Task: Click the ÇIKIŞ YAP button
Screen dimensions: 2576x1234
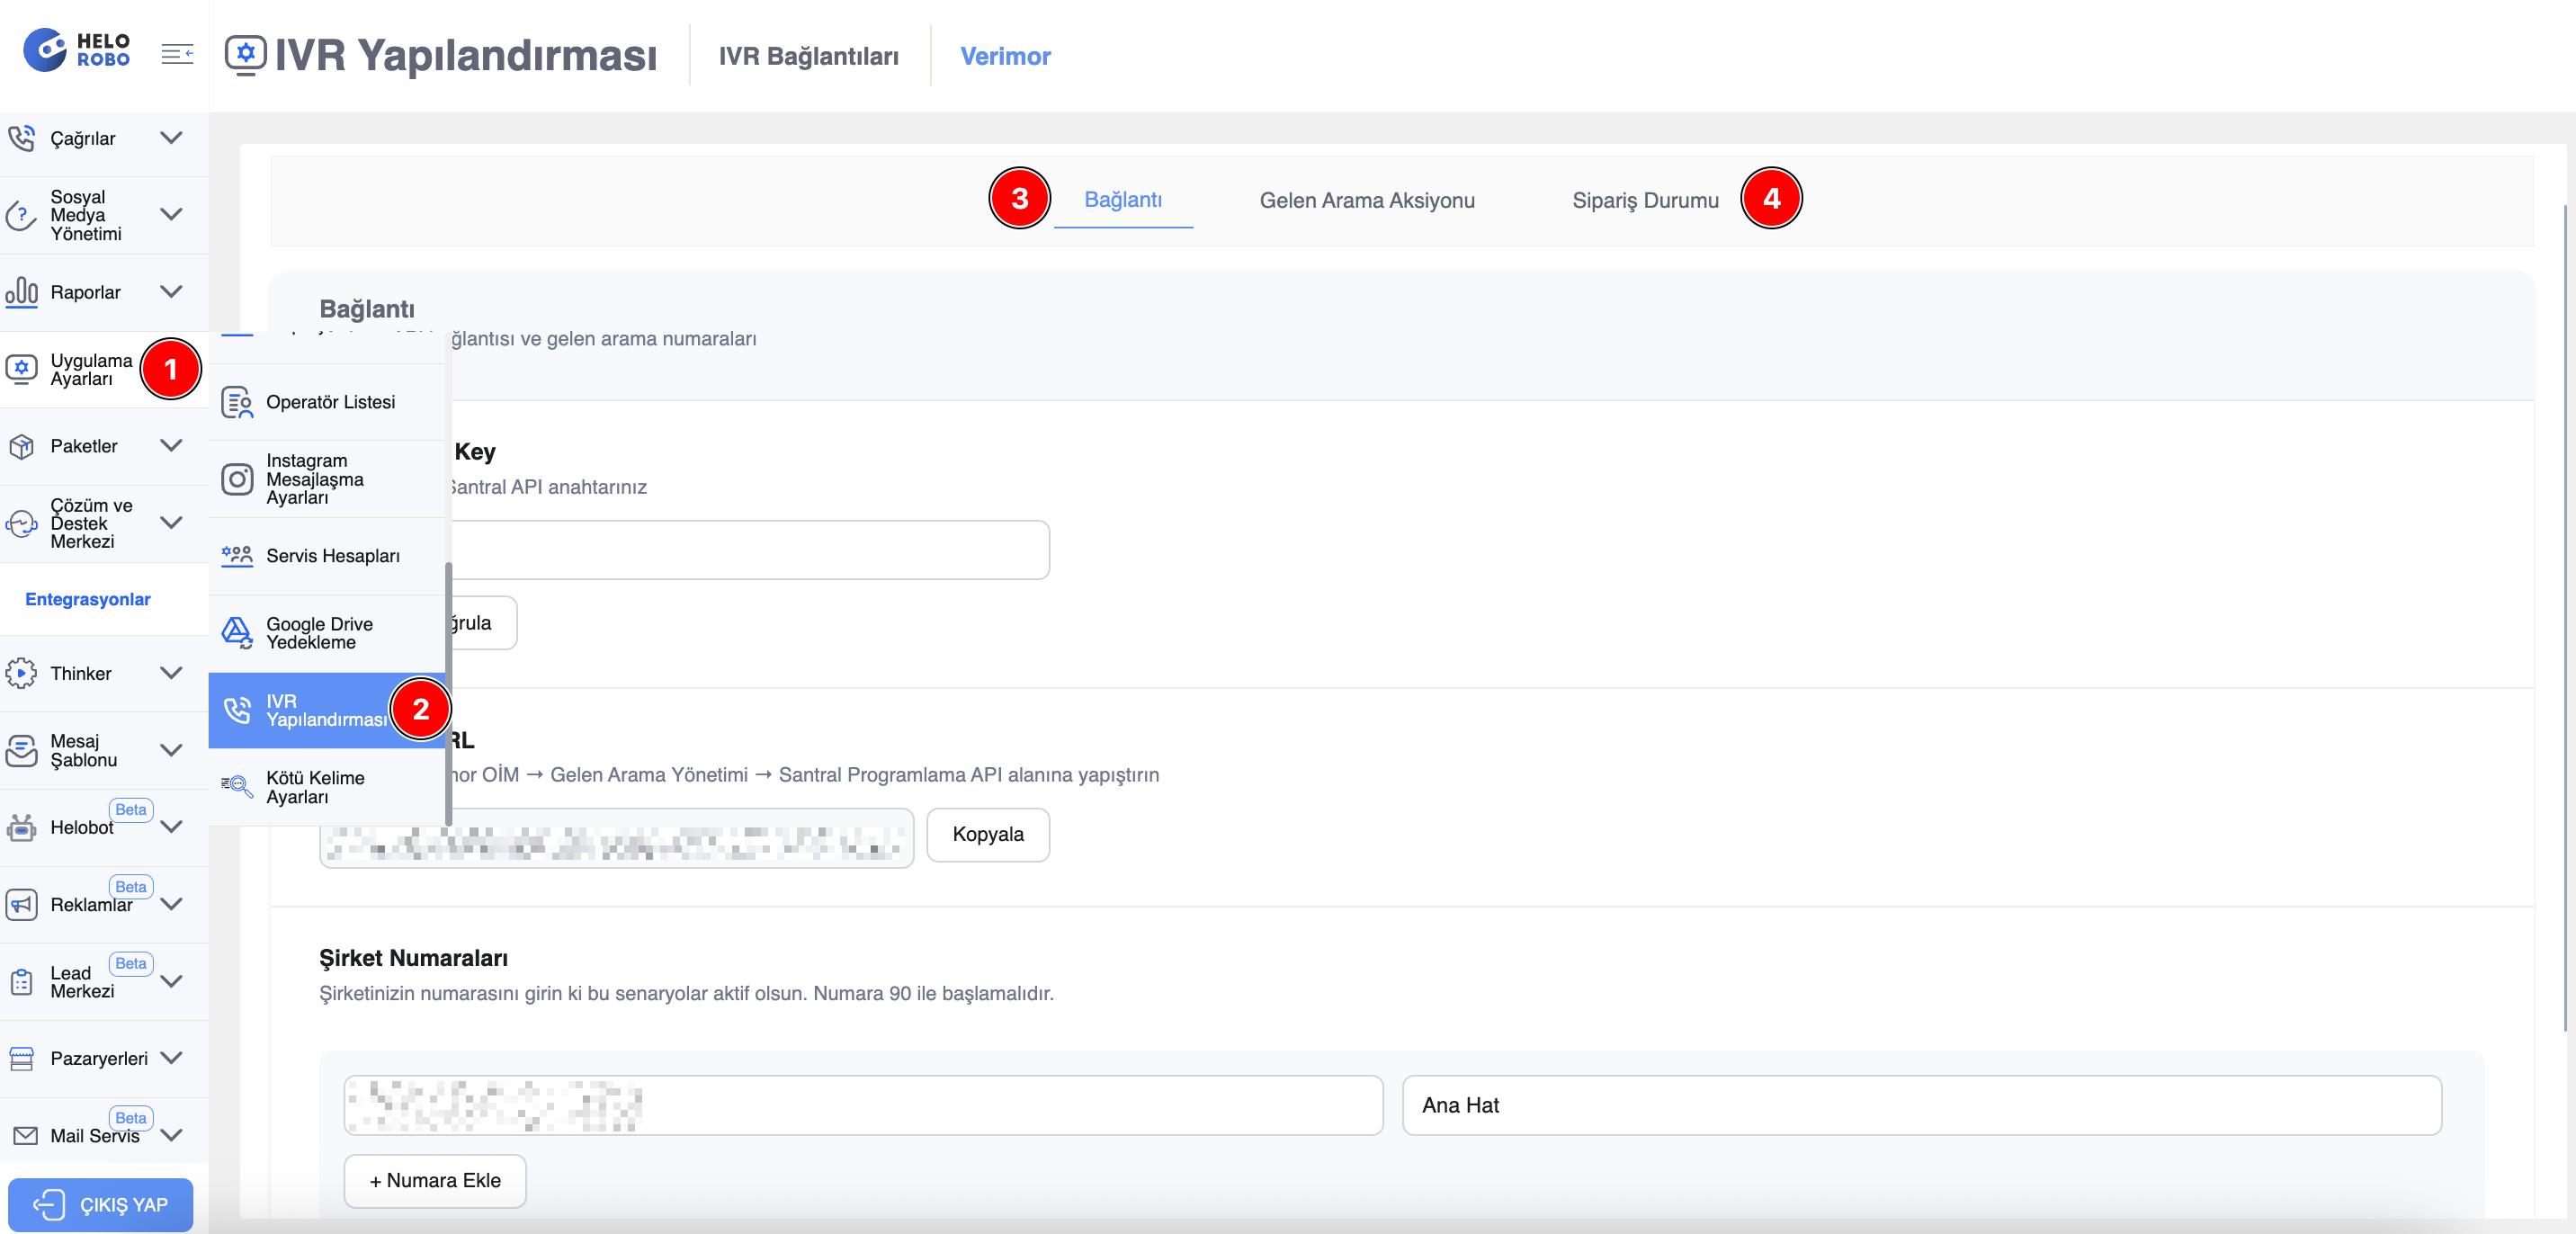Action: (101, 1205)
